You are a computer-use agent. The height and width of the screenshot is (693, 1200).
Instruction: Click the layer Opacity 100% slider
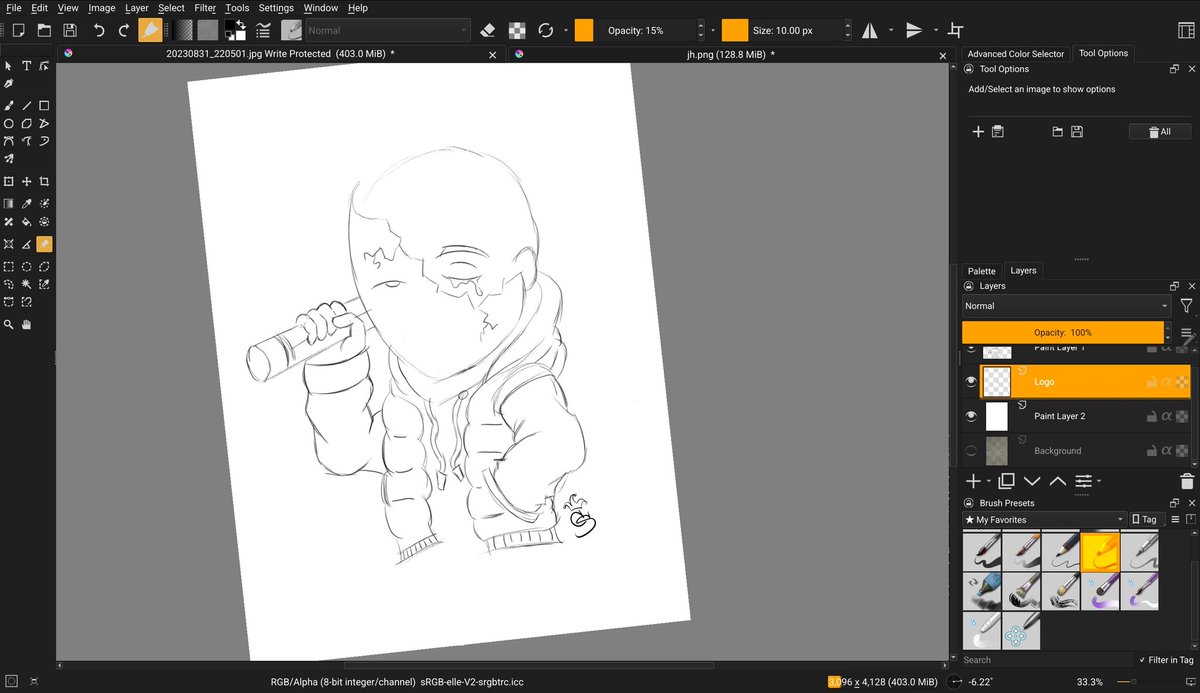click(1063, 332)
